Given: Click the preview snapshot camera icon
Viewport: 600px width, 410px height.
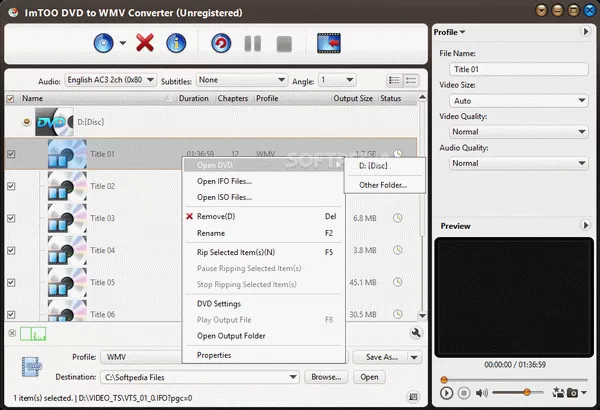Looking at the screenshot, I should coord(572,393).
